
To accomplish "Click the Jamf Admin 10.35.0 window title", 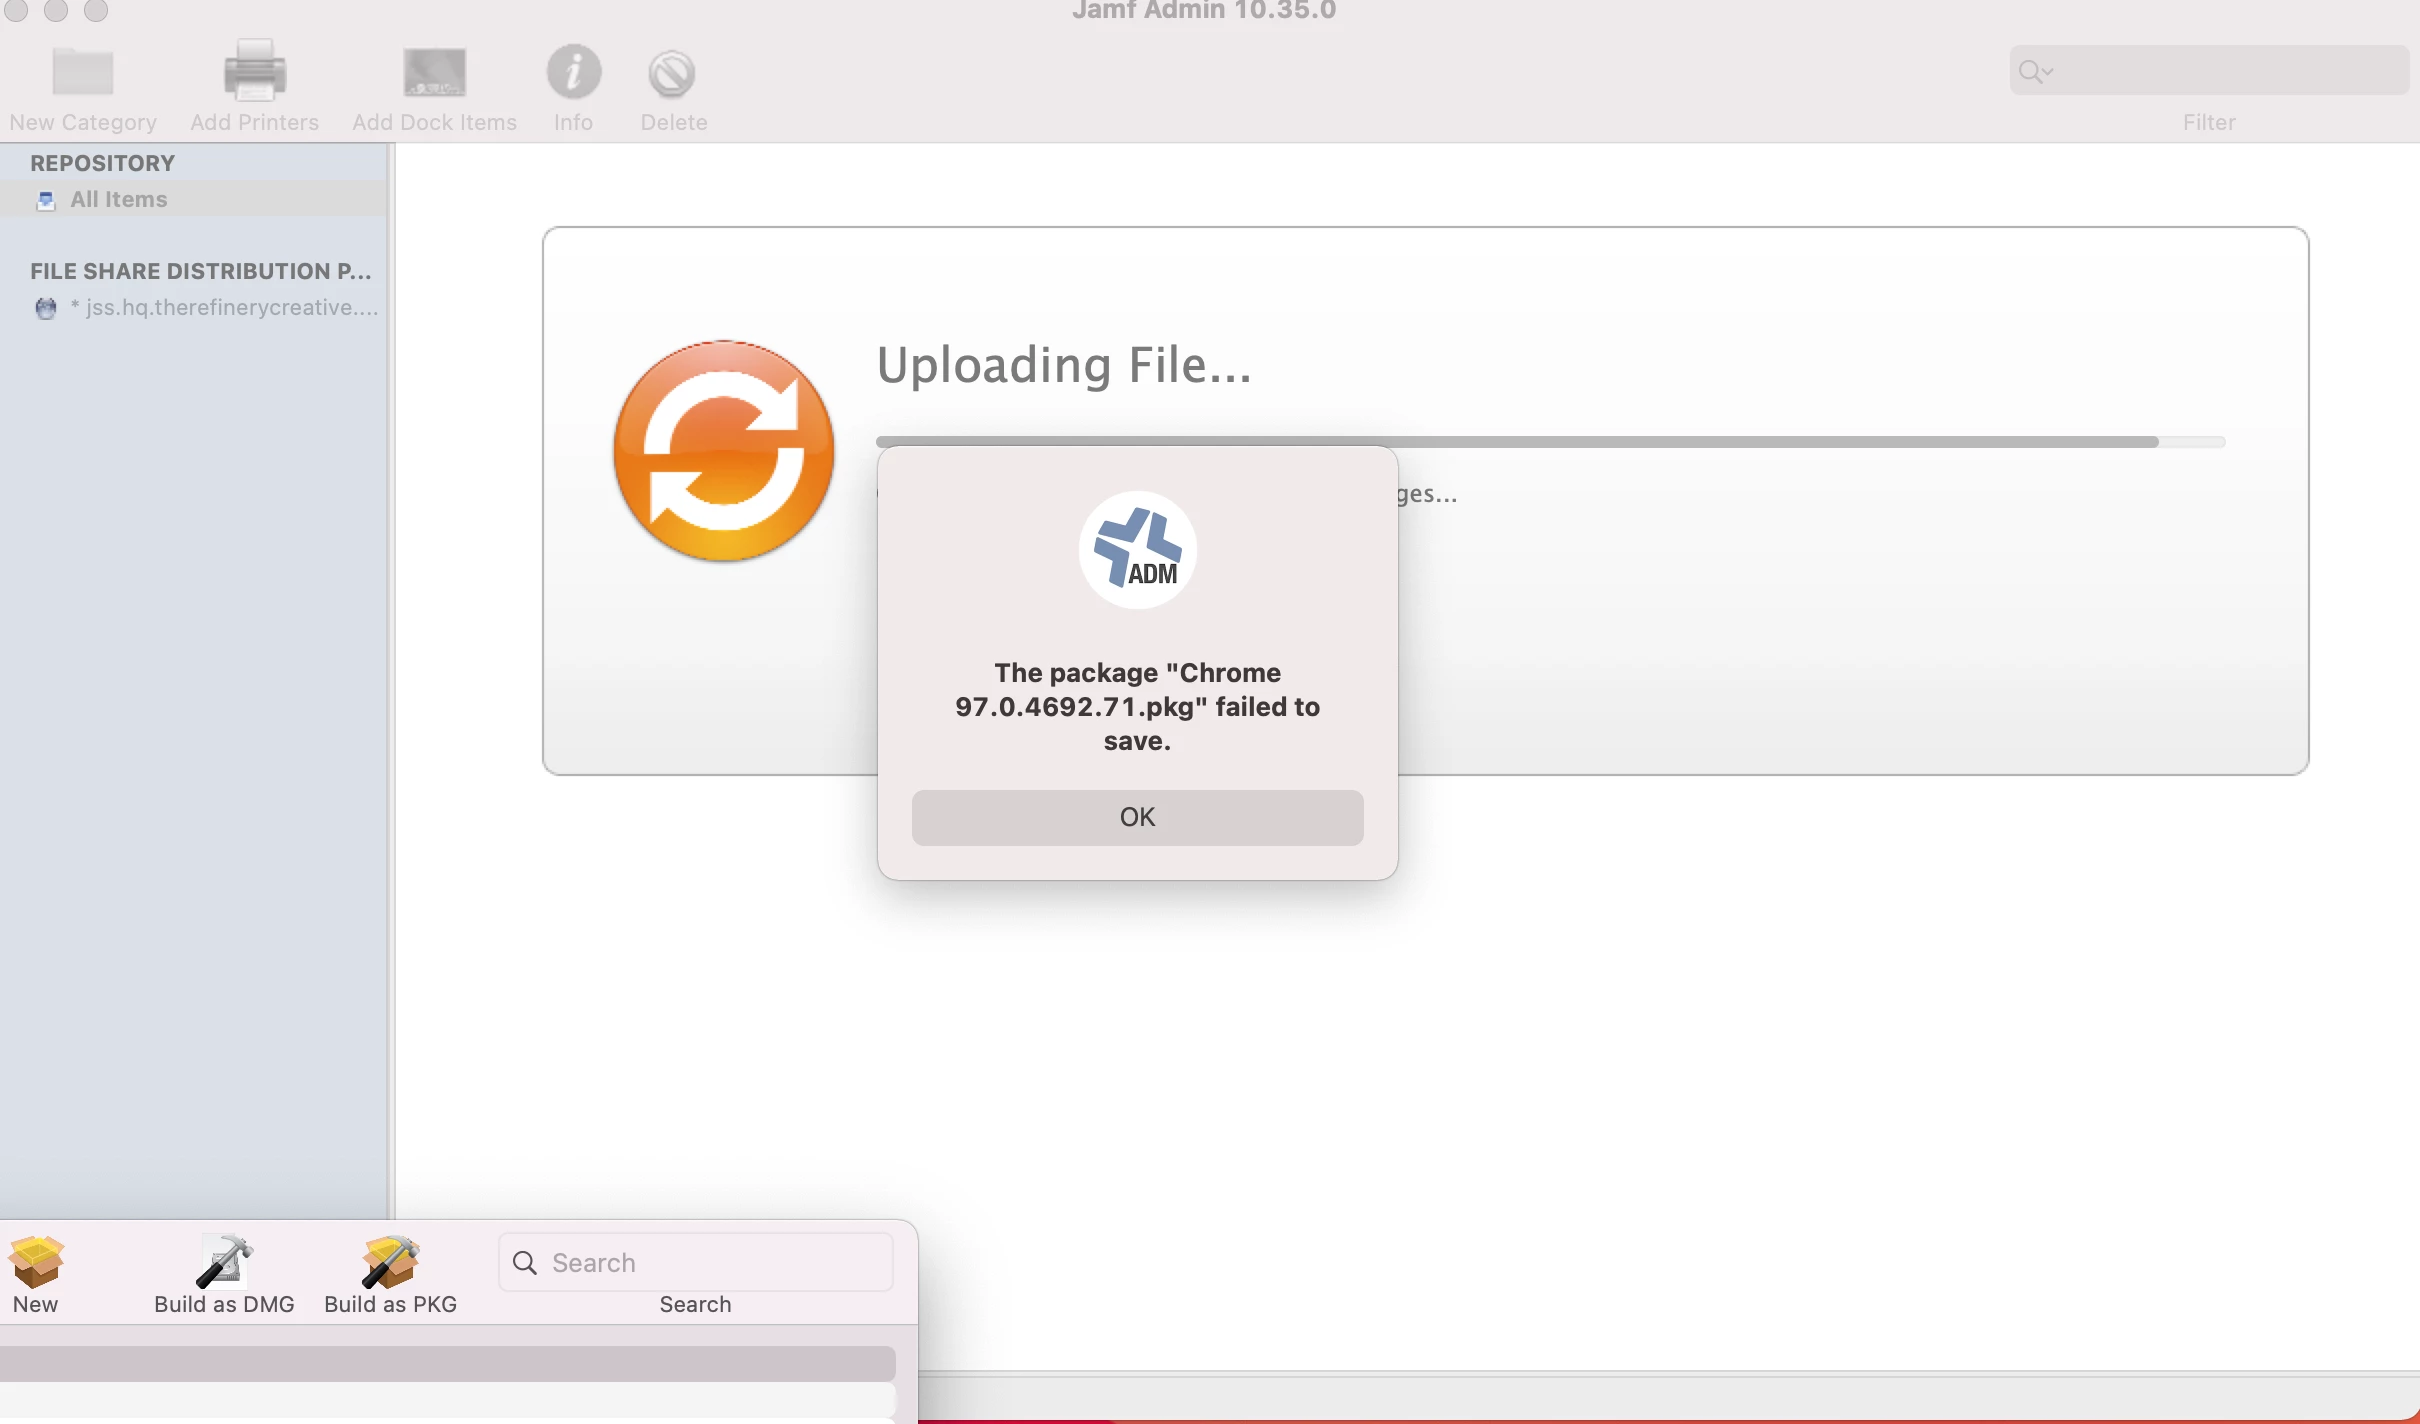I will 1204,10.
